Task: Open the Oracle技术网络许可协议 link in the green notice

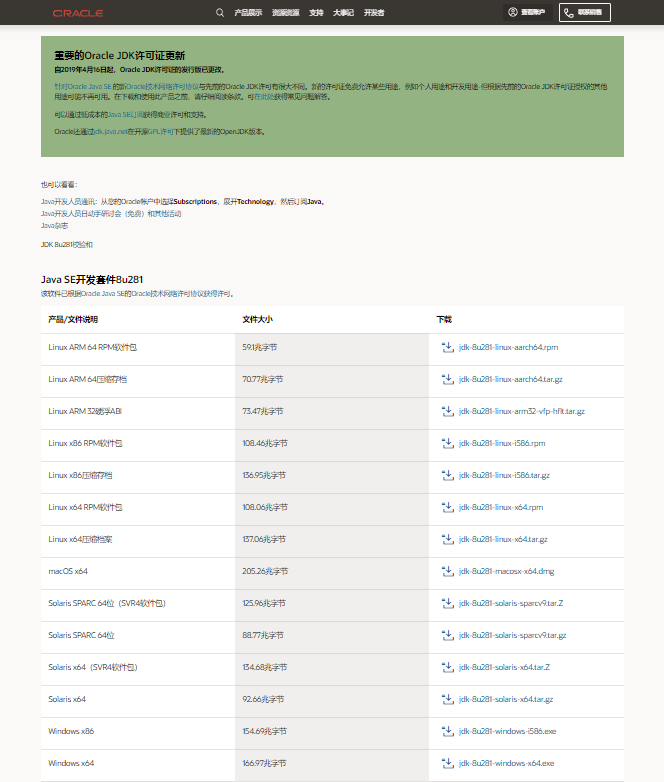Action: click(x=162, y=86)
